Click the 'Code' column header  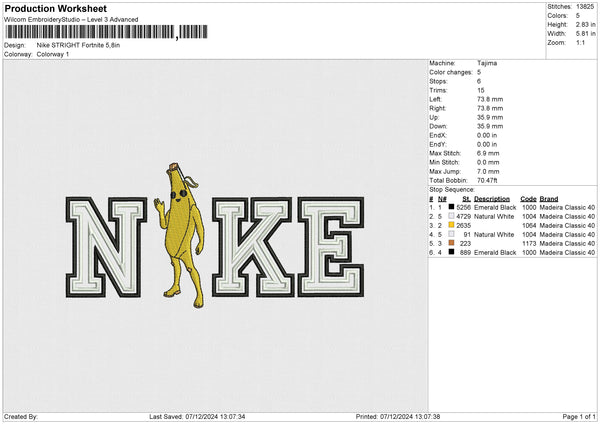click(x=528, y=199)
